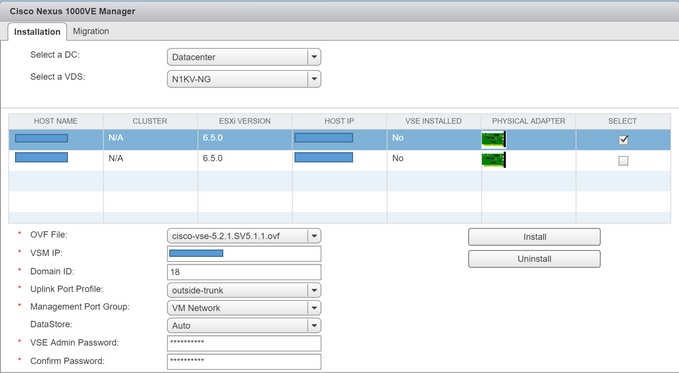Click the second row's VSE installed No cell
The width and height of the screenshot is (679, 373).
434,160
